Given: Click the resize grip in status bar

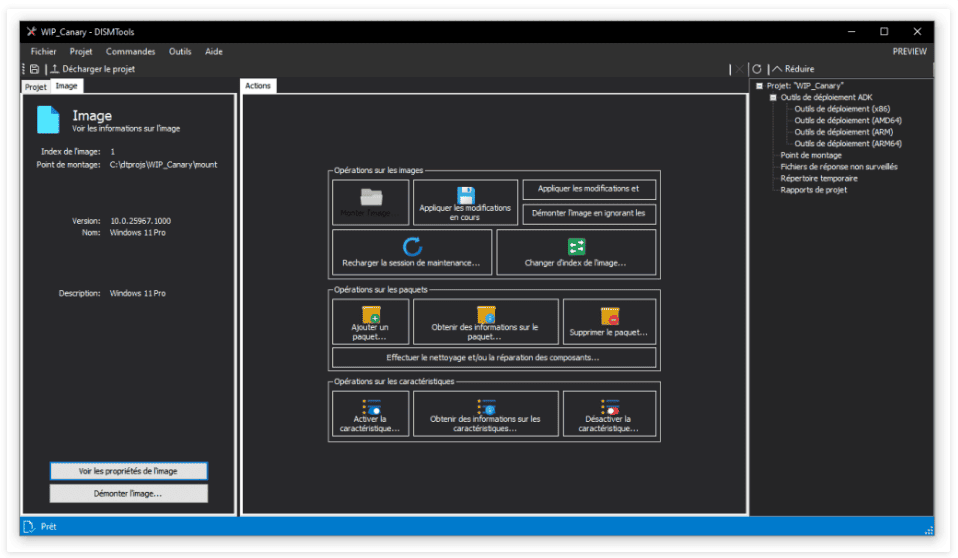Looking at the screenshot, I should point(929,530).
